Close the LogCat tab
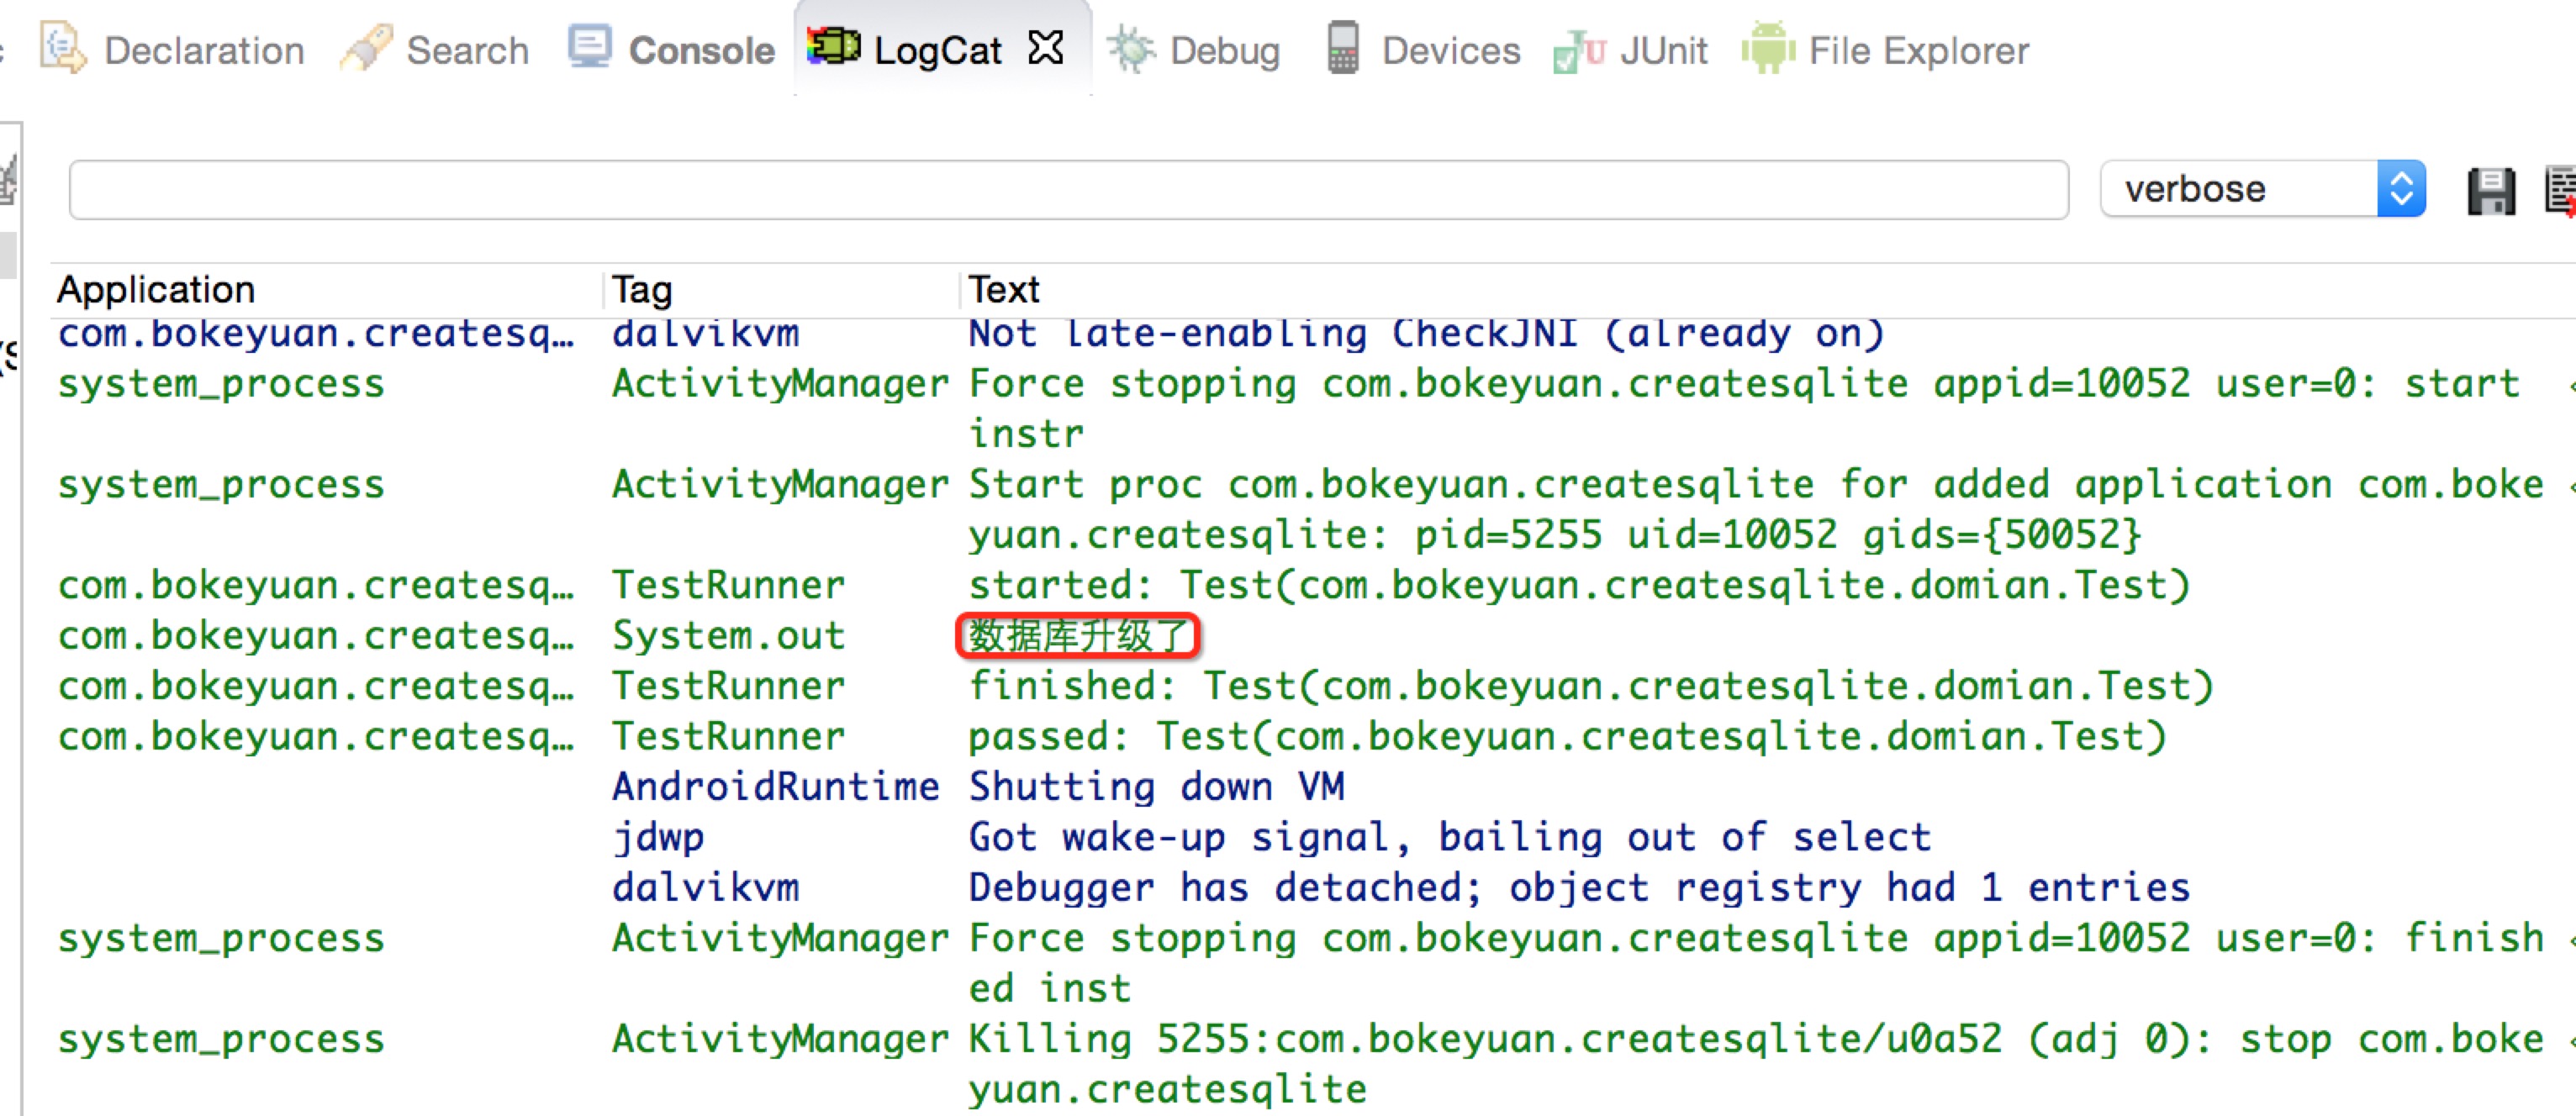Image resolution: width=2576 pixels, height=1116 pixels. pos(1046,47)
